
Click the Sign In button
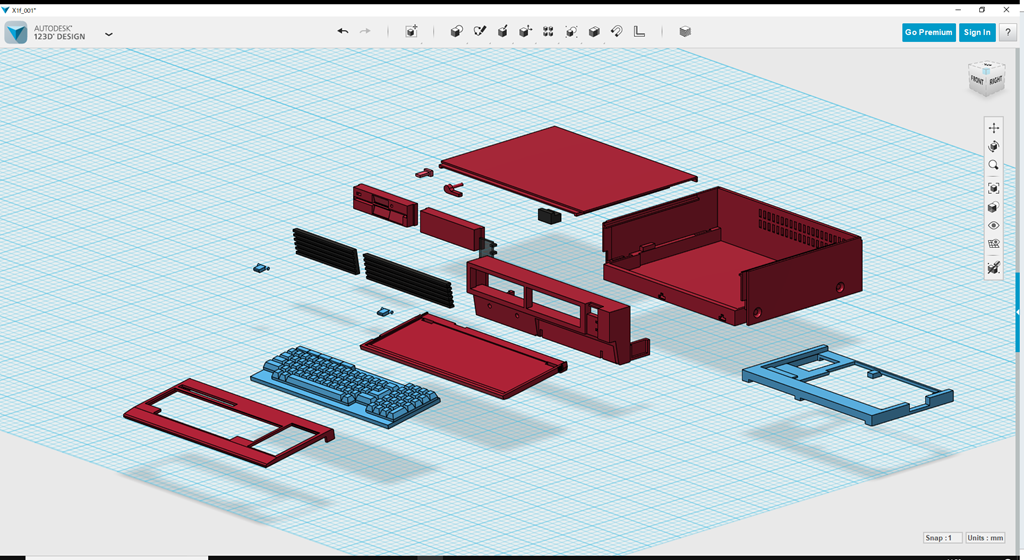977,32
